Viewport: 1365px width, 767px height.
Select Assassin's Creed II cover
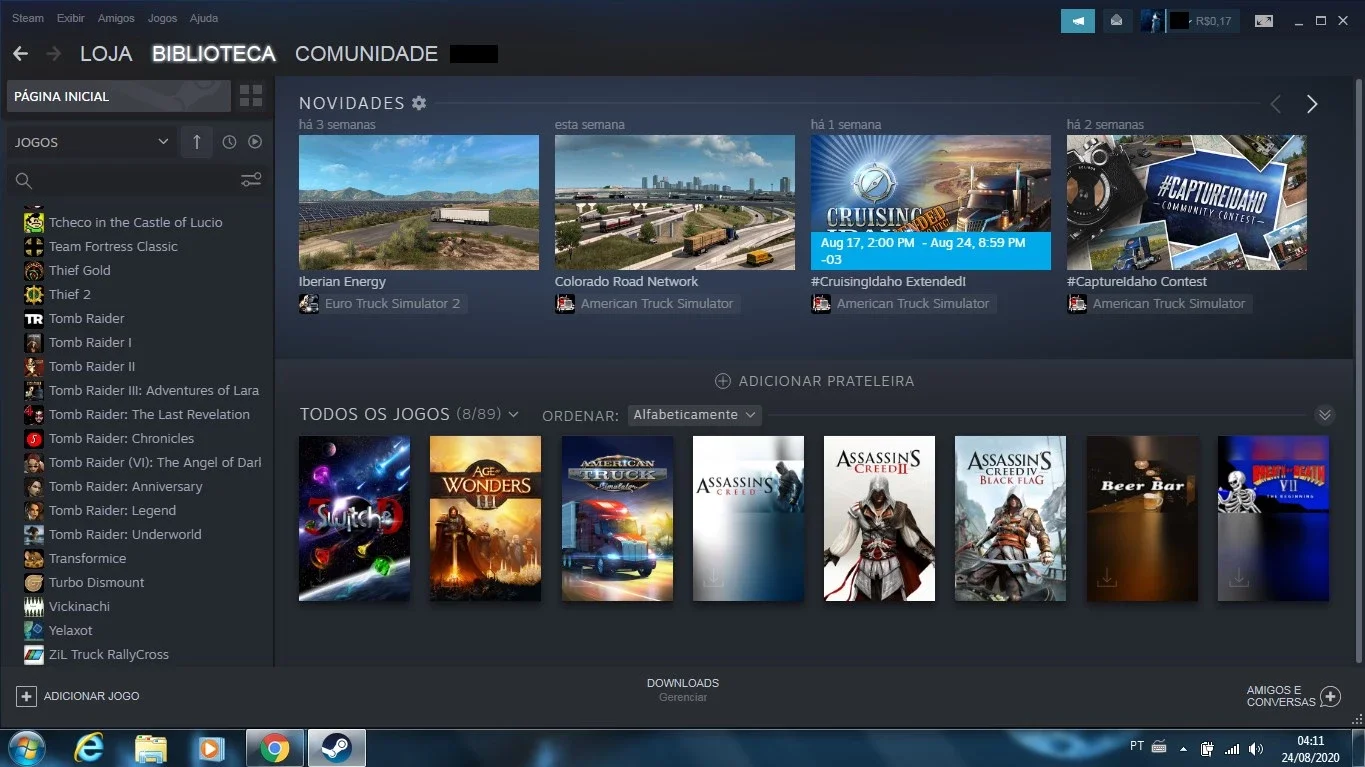click(x=879, y=518)
